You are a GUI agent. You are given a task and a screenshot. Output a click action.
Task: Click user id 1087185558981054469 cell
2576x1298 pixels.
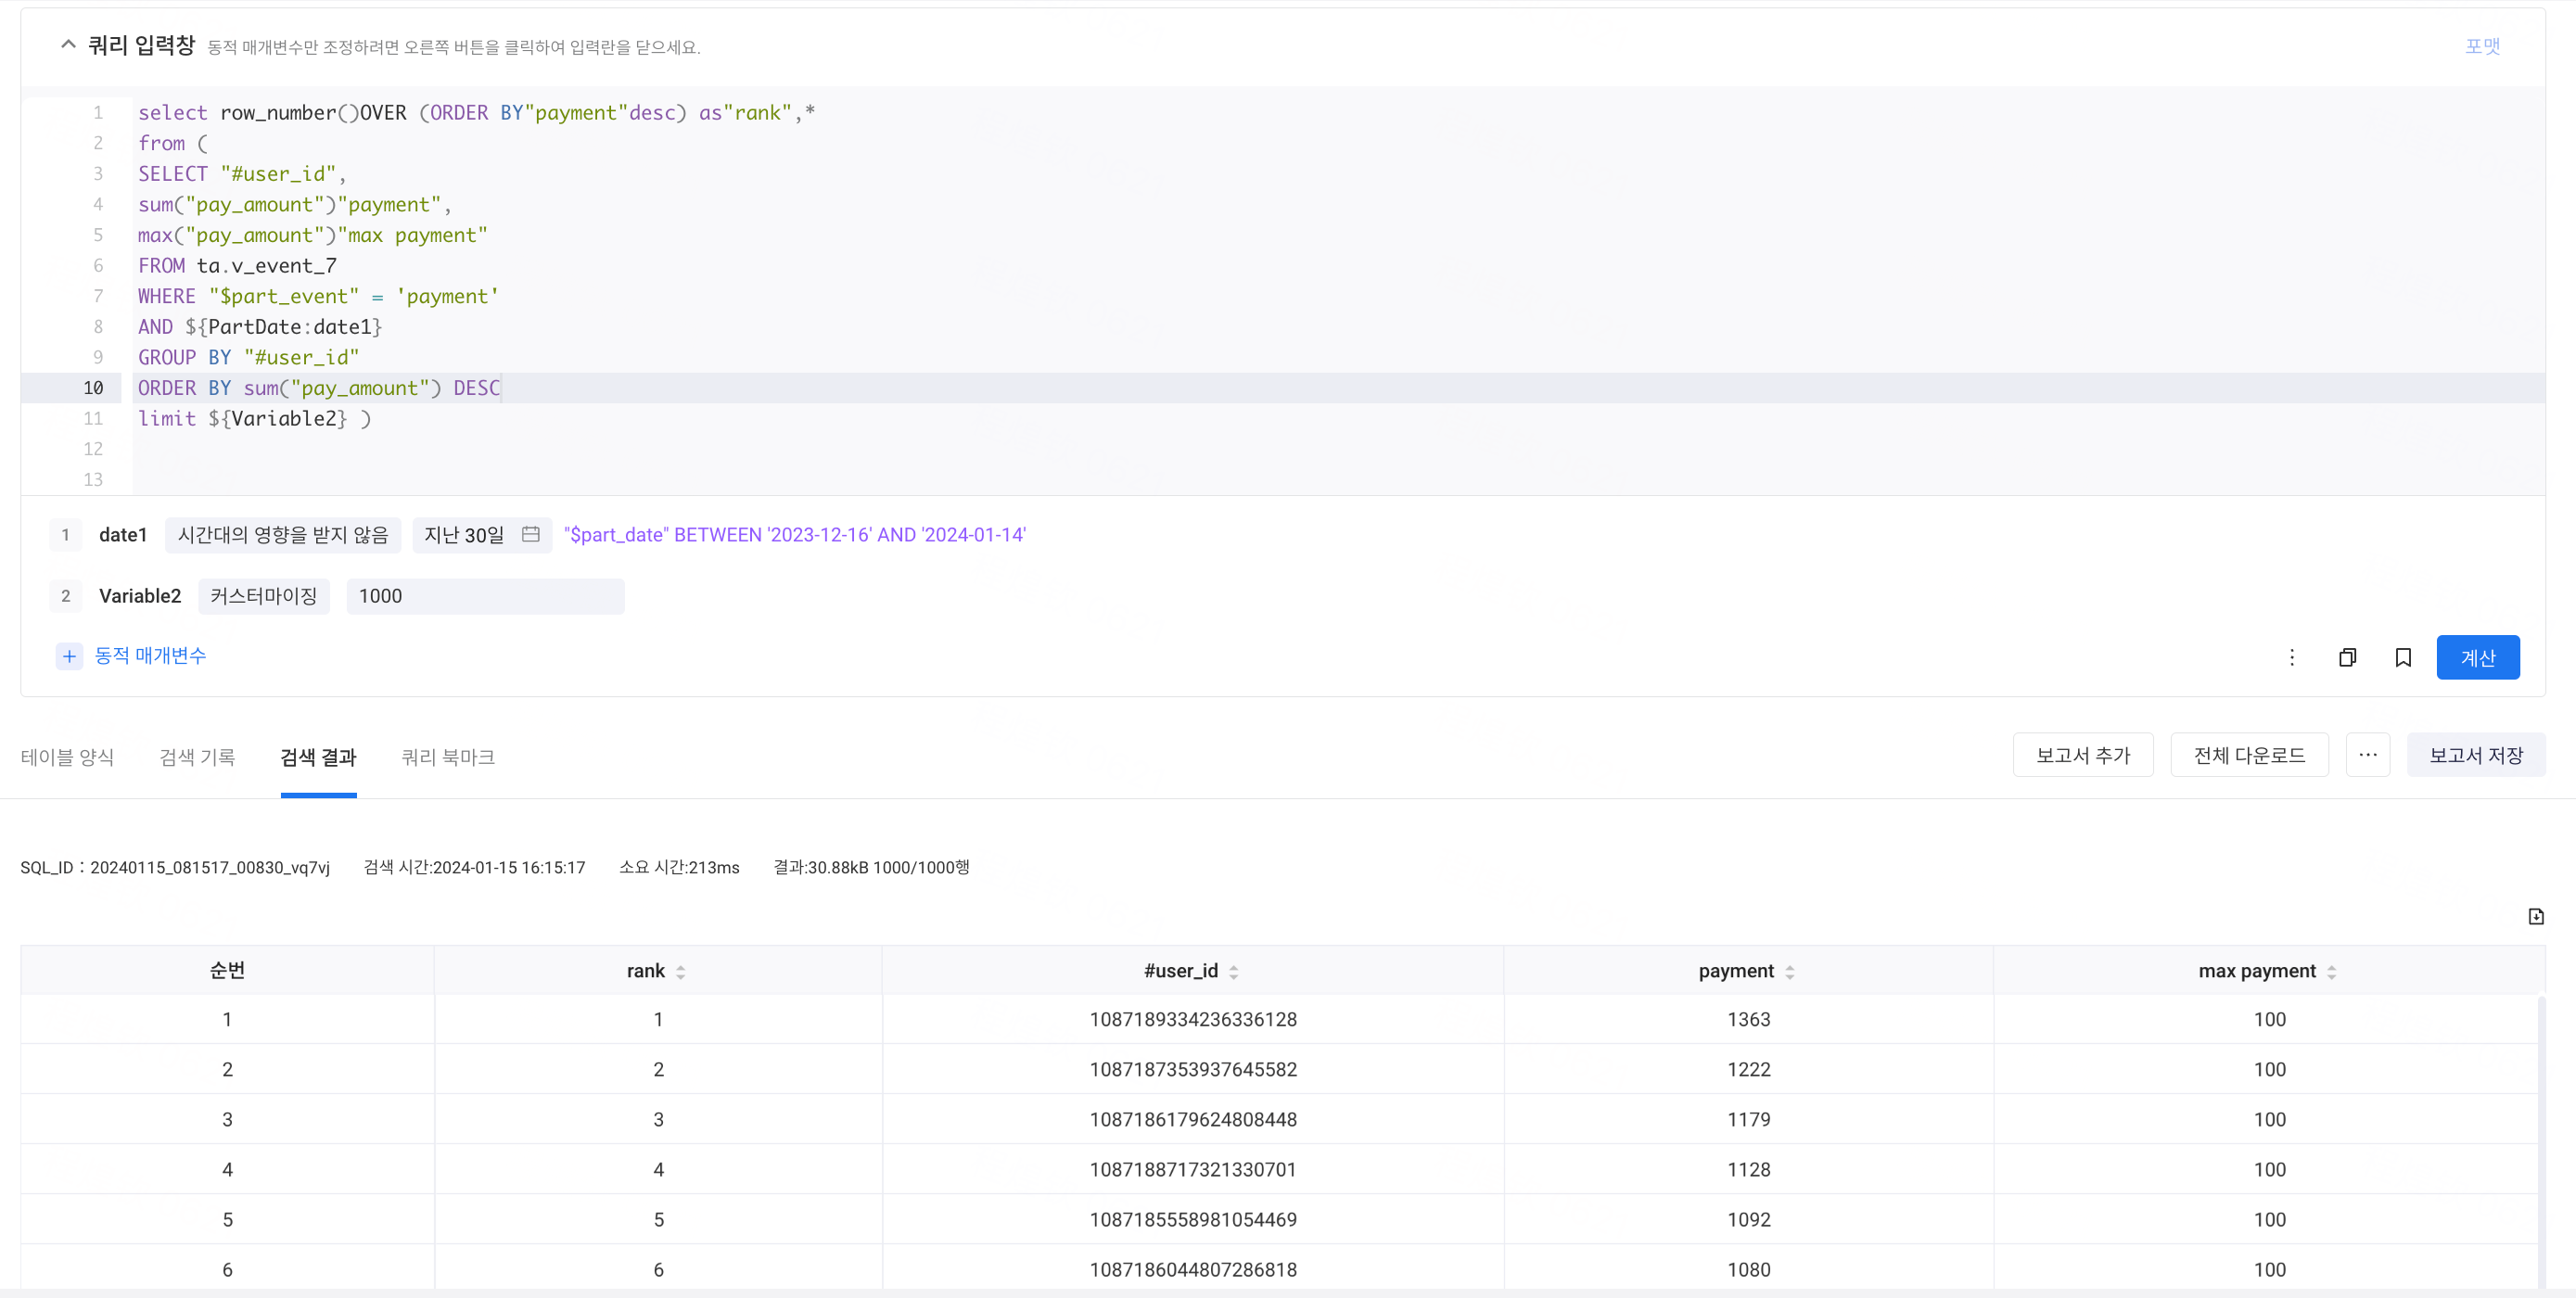click(x=1193, y=1219)
